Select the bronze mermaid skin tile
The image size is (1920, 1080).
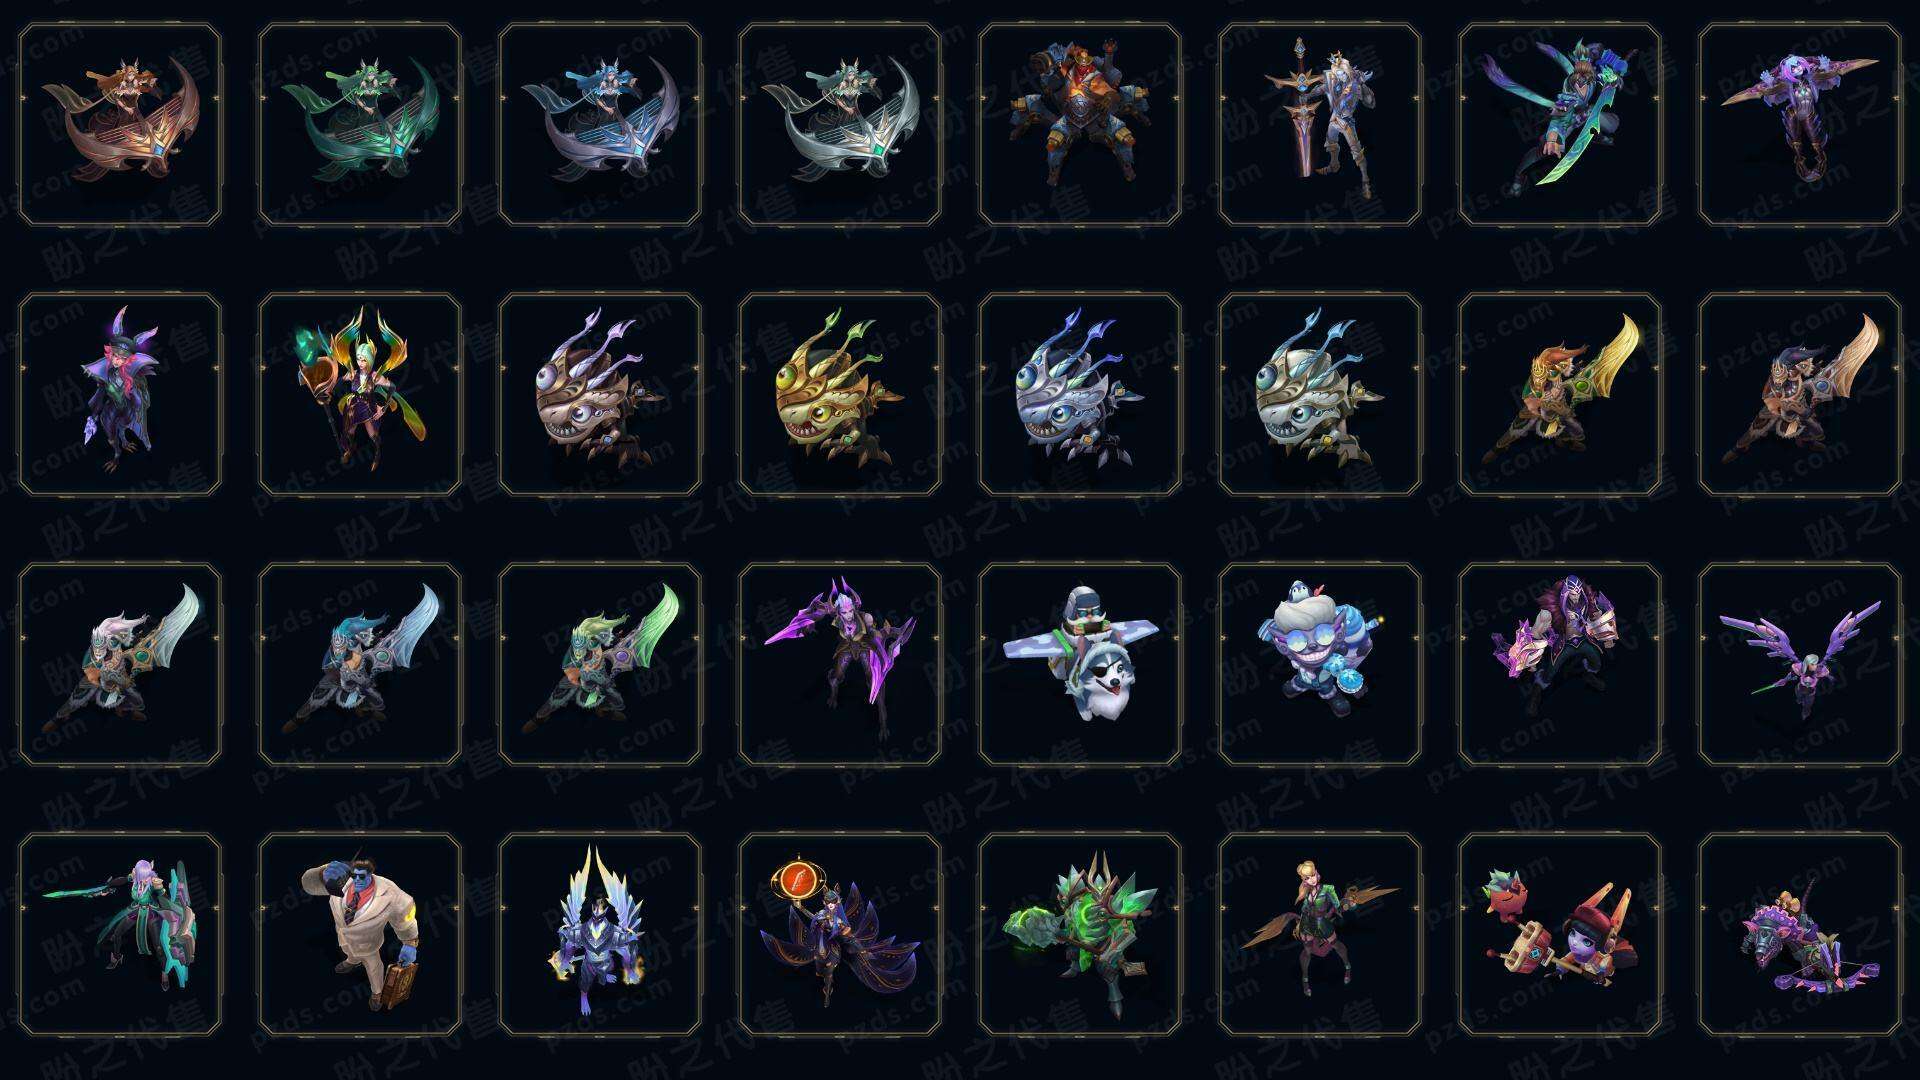tap(120, 124)
